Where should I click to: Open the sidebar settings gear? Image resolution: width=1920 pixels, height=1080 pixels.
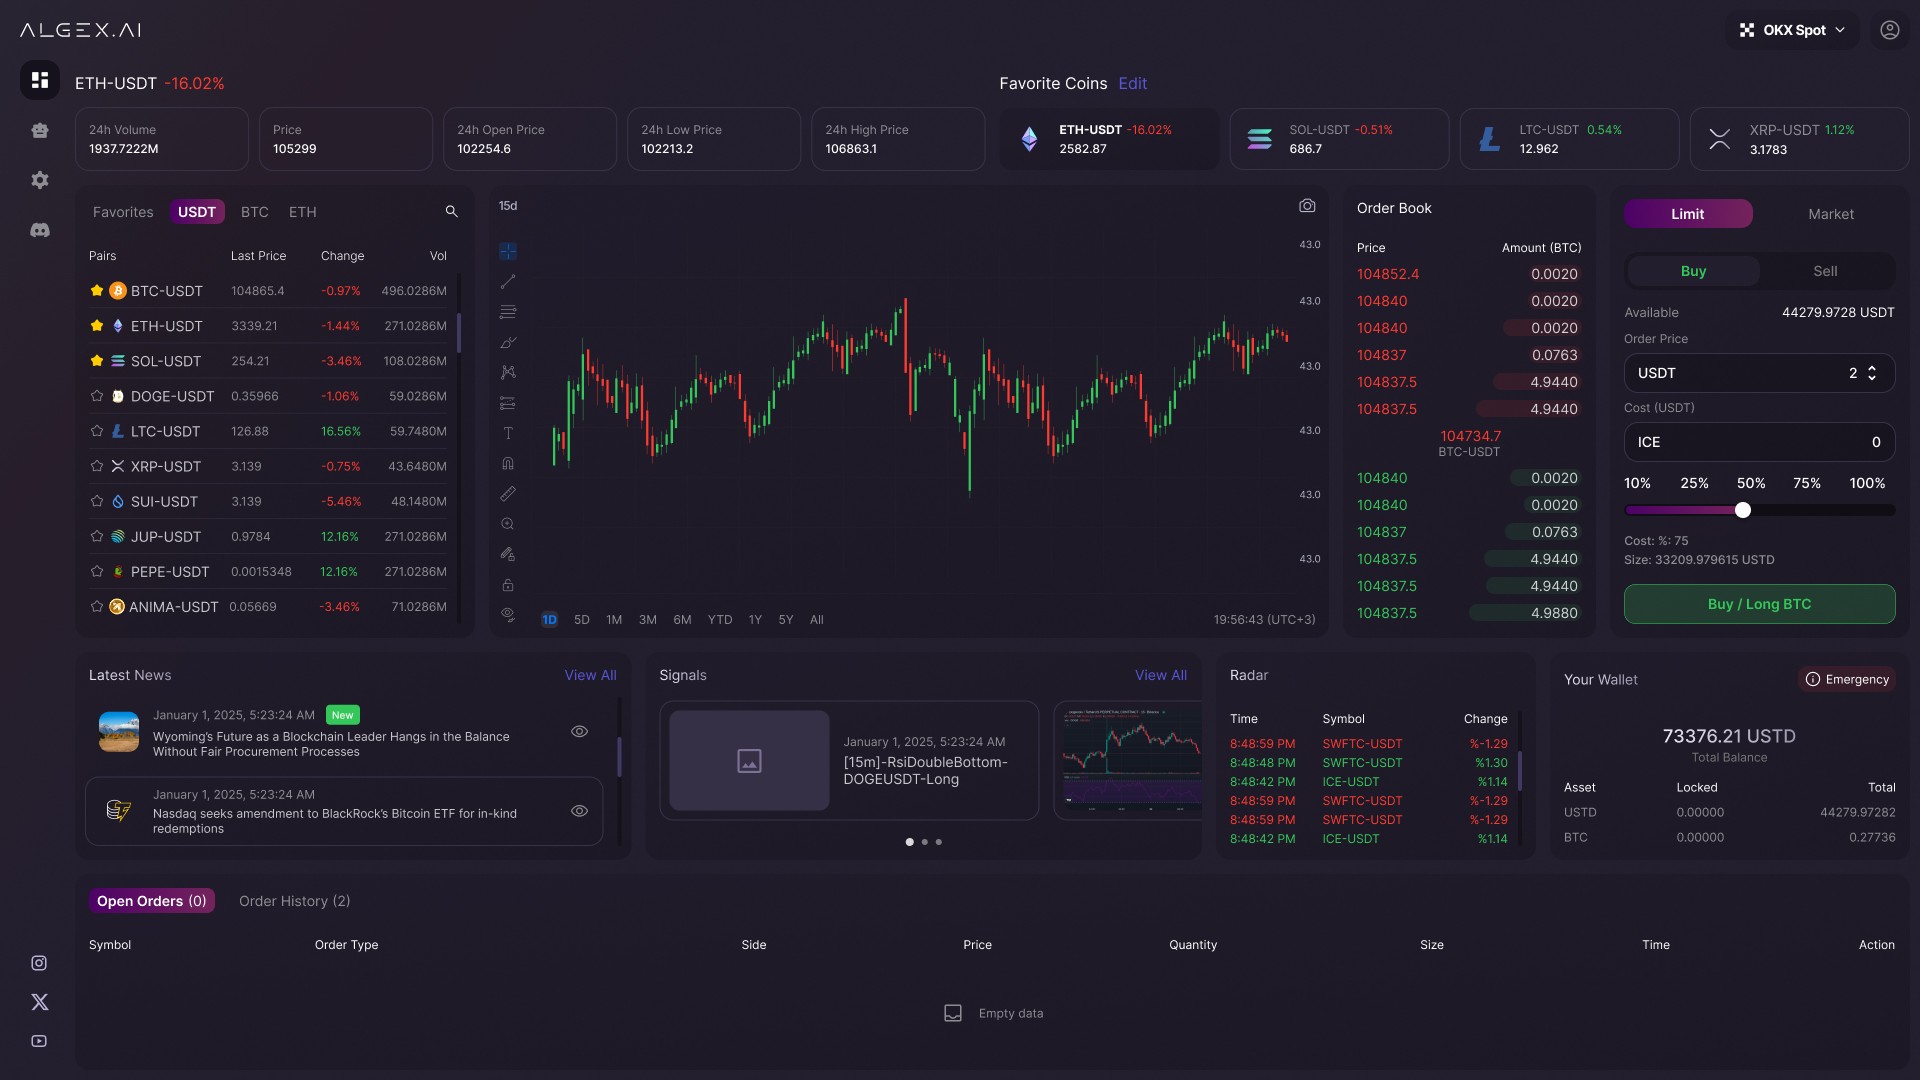(40, 180)
